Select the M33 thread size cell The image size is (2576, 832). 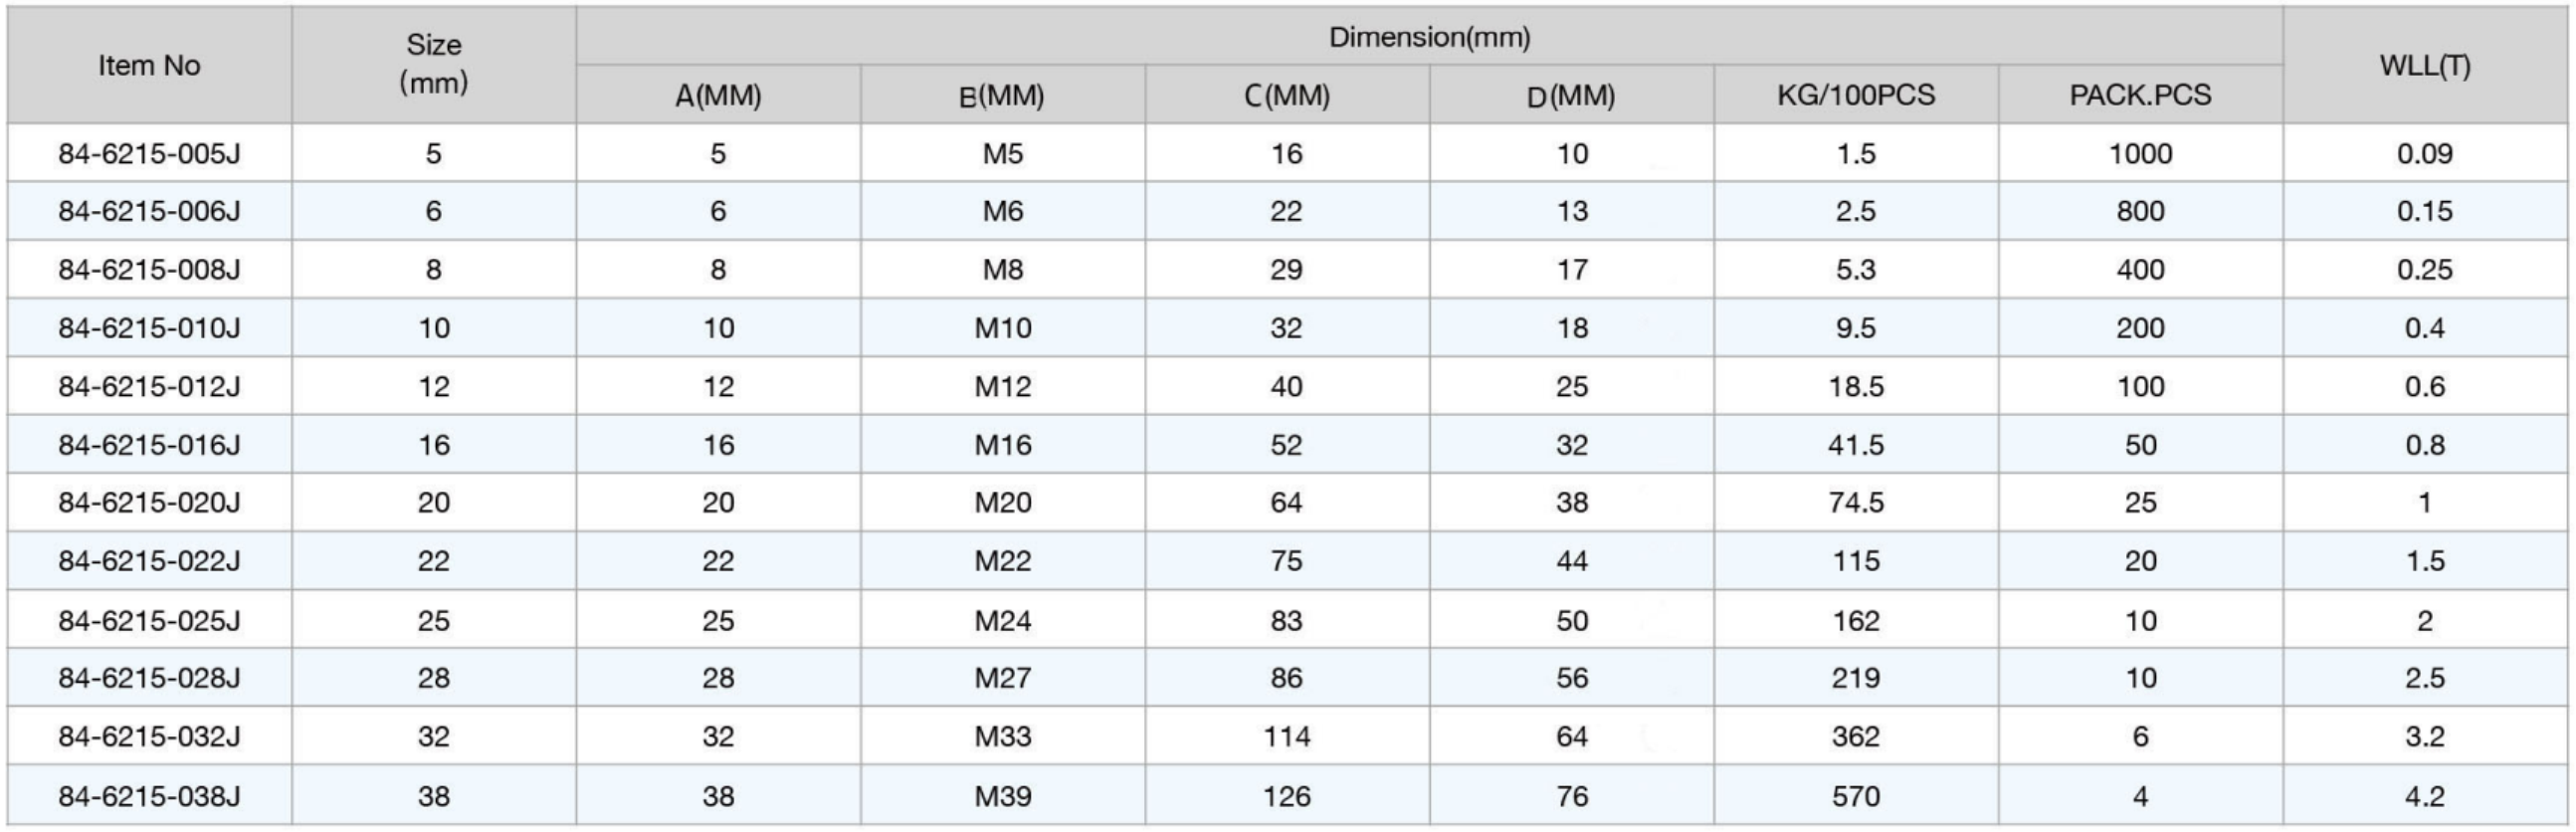click(x=1002, y=736)
